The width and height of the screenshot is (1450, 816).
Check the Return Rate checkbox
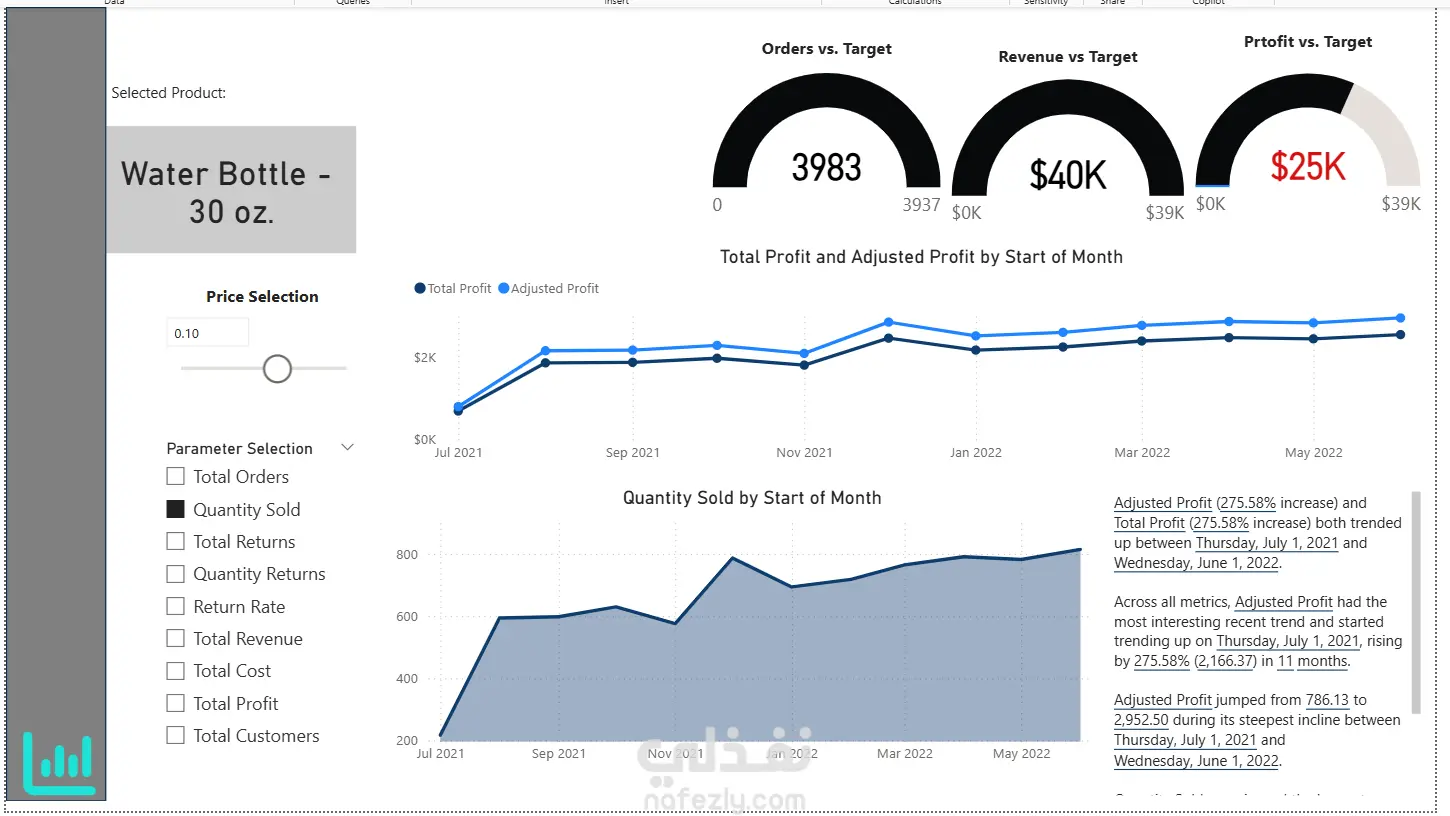tap(175, 606)
